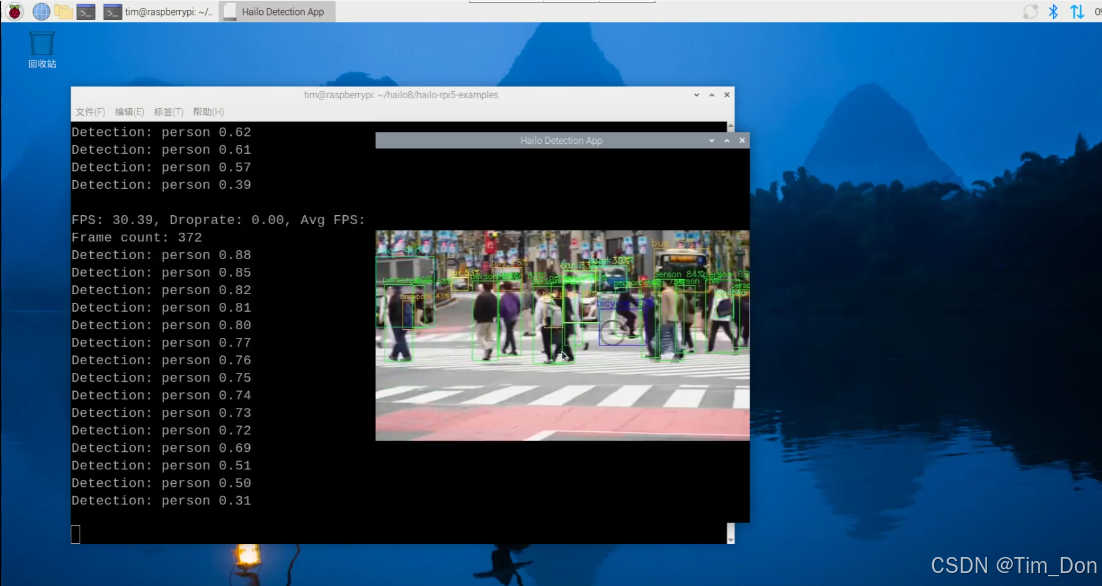Click the 'Detection: person 0.74' line
This screenshot has height=586, width=1102.
pos(161,396)
